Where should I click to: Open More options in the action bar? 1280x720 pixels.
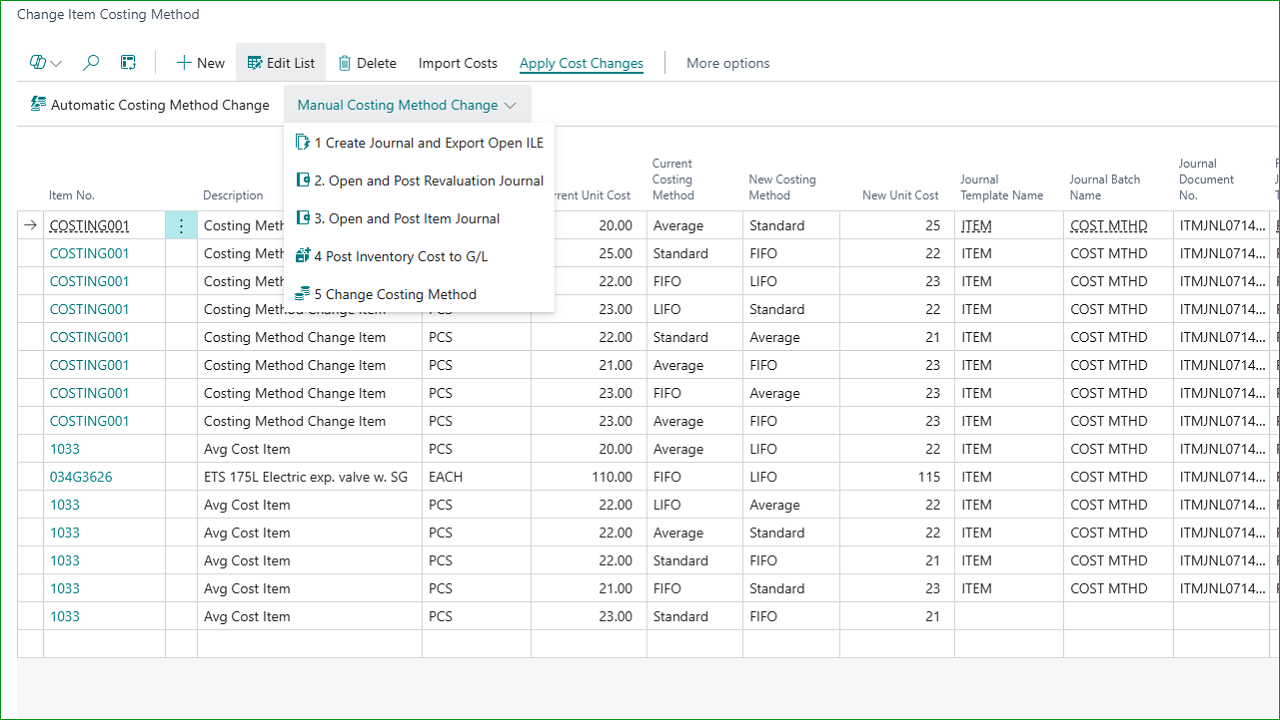coord(728,63)
